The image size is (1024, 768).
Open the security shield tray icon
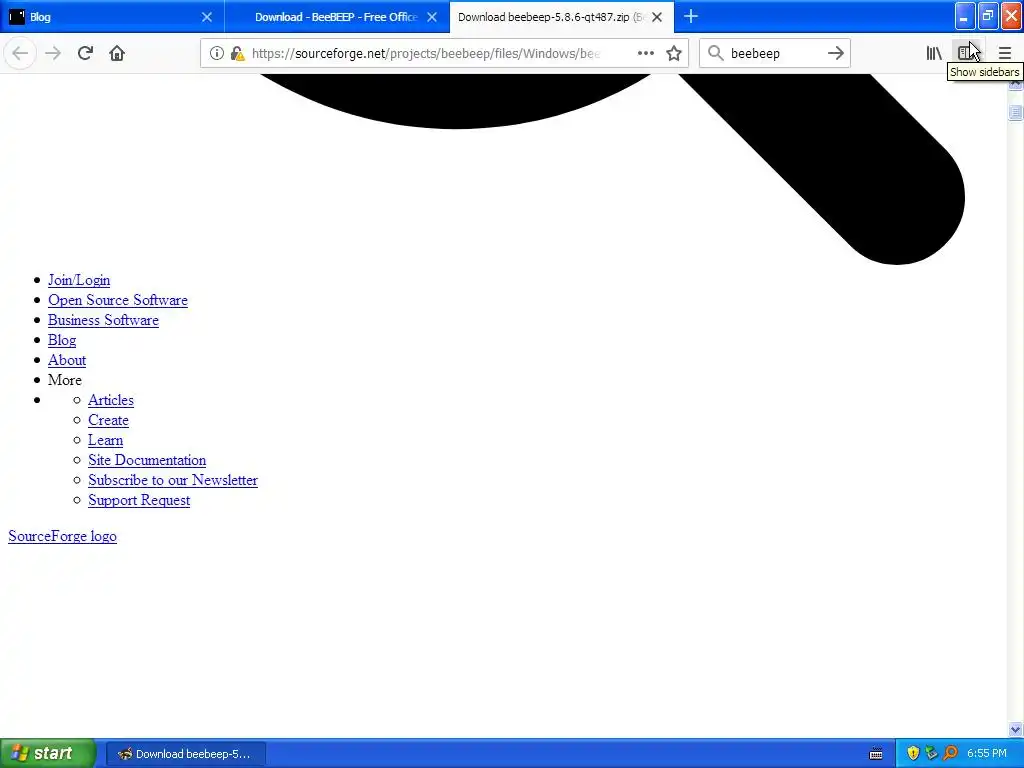tap(913, 754)
